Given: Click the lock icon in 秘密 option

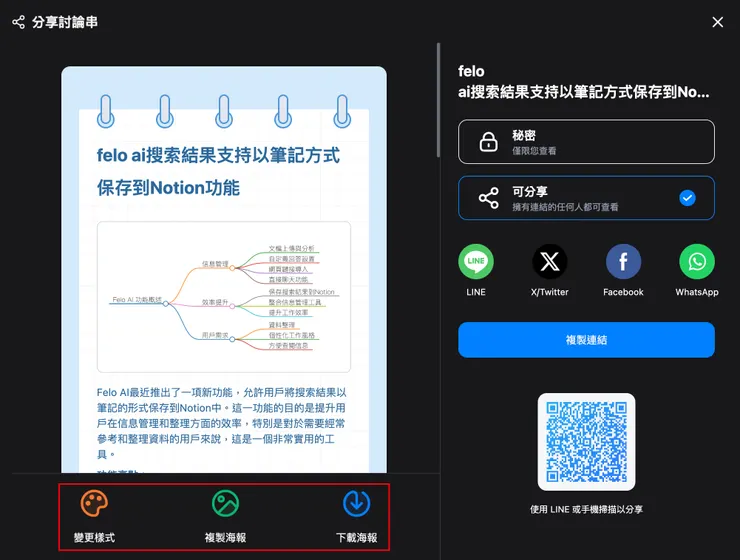Looking at the screenshot, I should pos(488,142).
